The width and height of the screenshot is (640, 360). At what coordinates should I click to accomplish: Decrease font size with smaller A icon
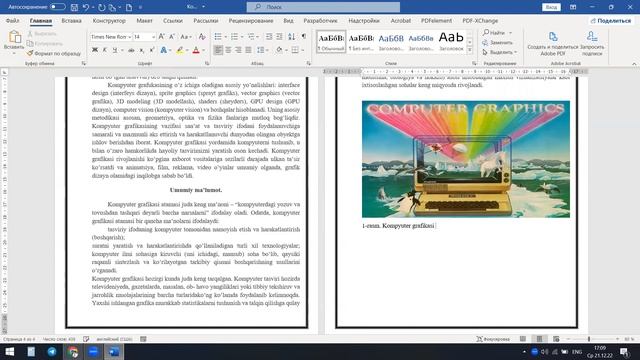(x=172, y=37)
